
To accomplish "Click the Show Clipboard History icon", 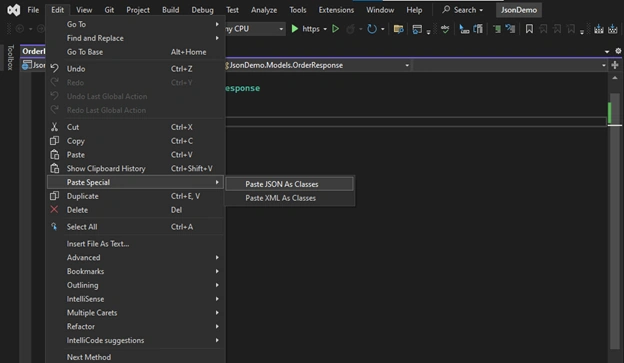I will pyautogui.click(x=55, y=168).
